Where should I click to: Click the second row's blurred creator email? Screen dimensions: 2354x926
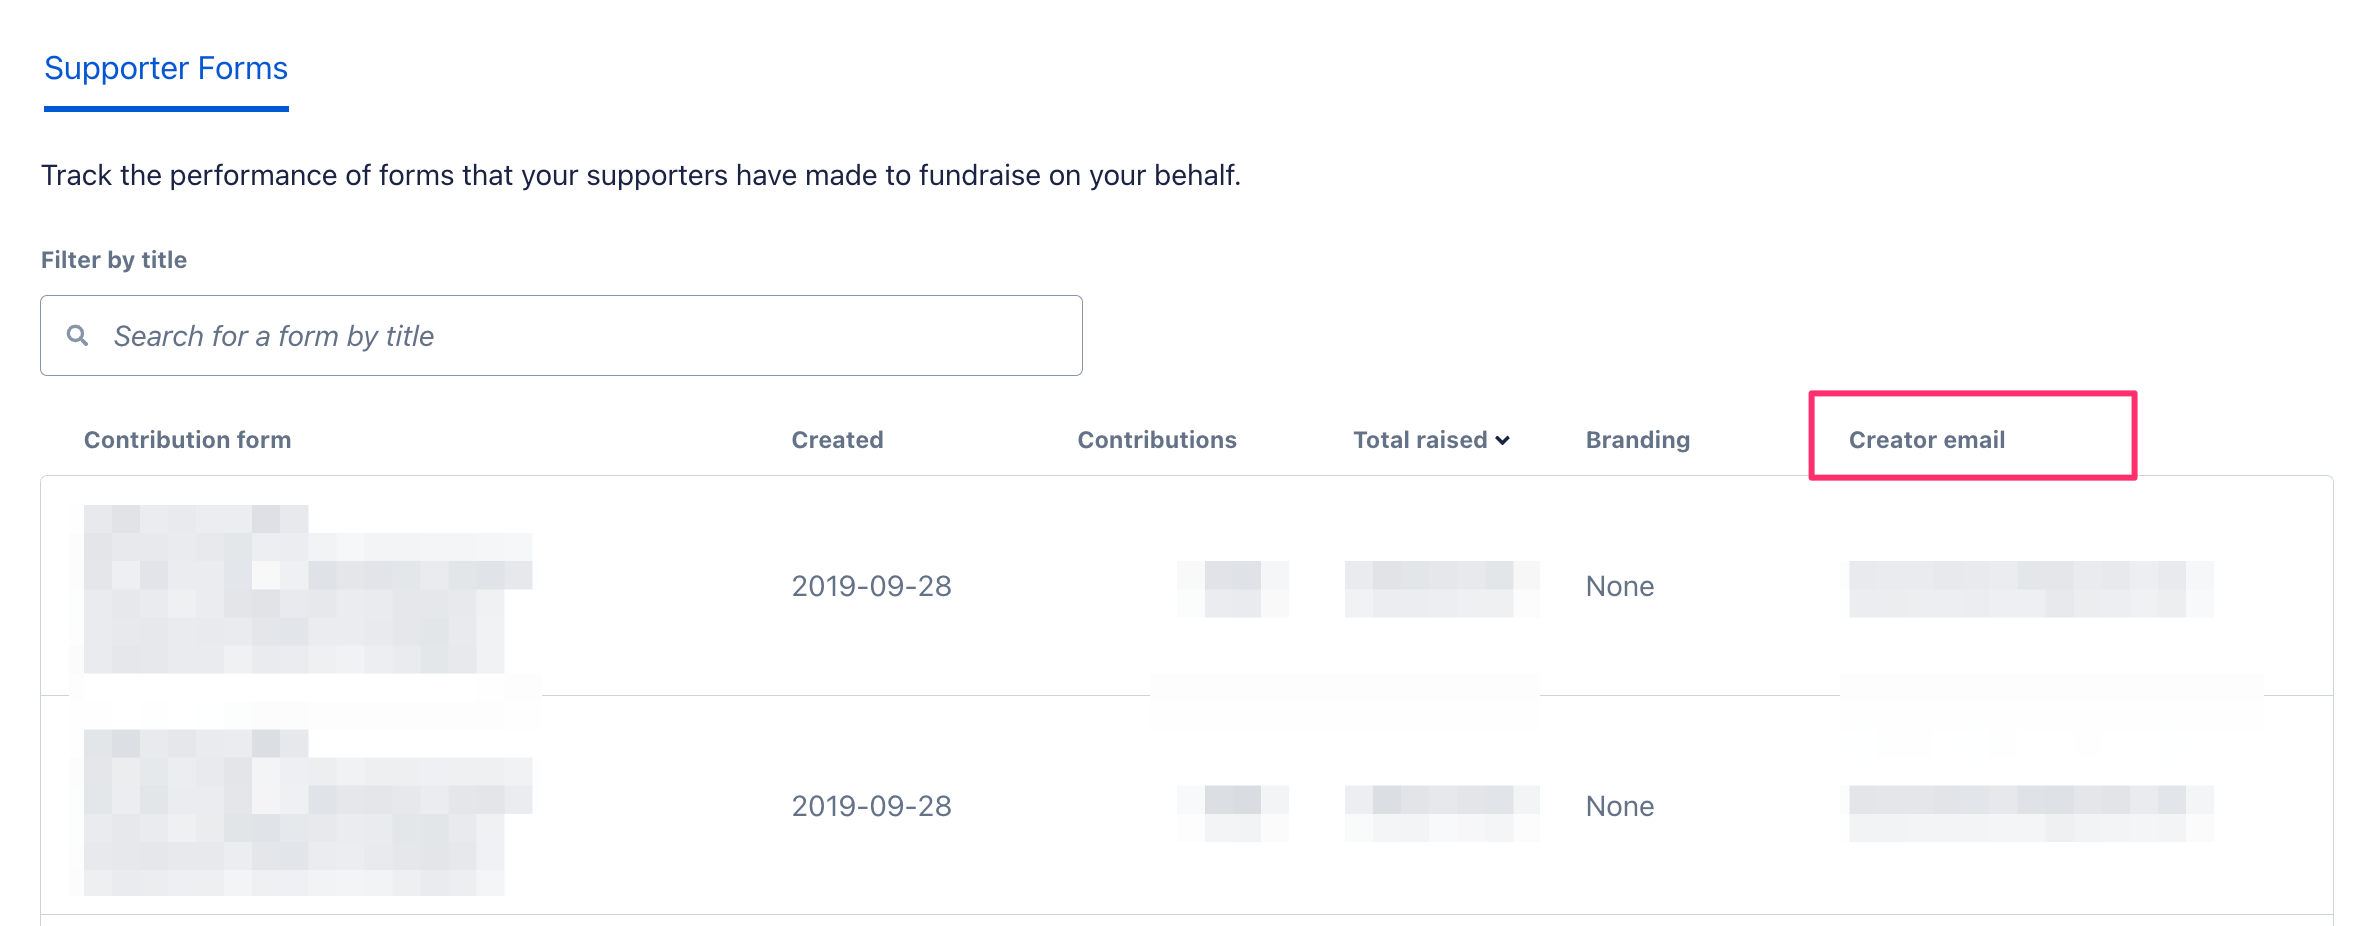coord(2030,812)
